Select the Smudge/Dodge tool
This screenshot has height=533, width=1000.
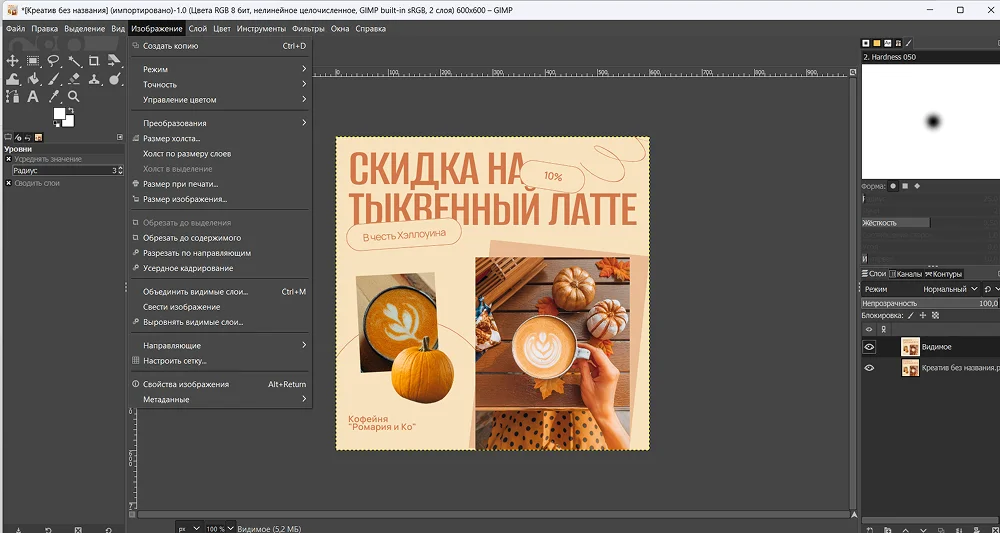[115, 79]
